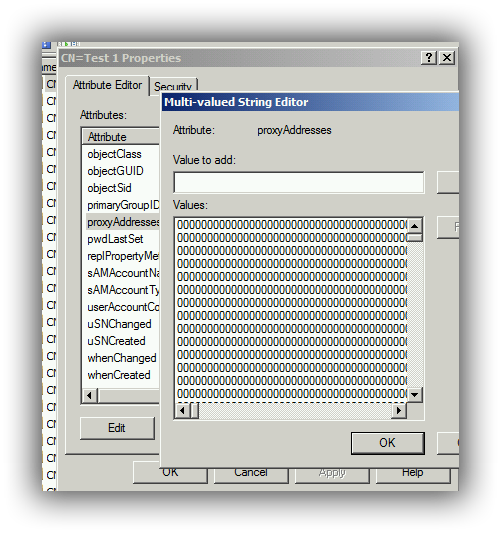Click the vertical scrollbar thumb in values list
Image resolution: width=501 pixels, height=533 pixels.
click(x=415, y=238)
